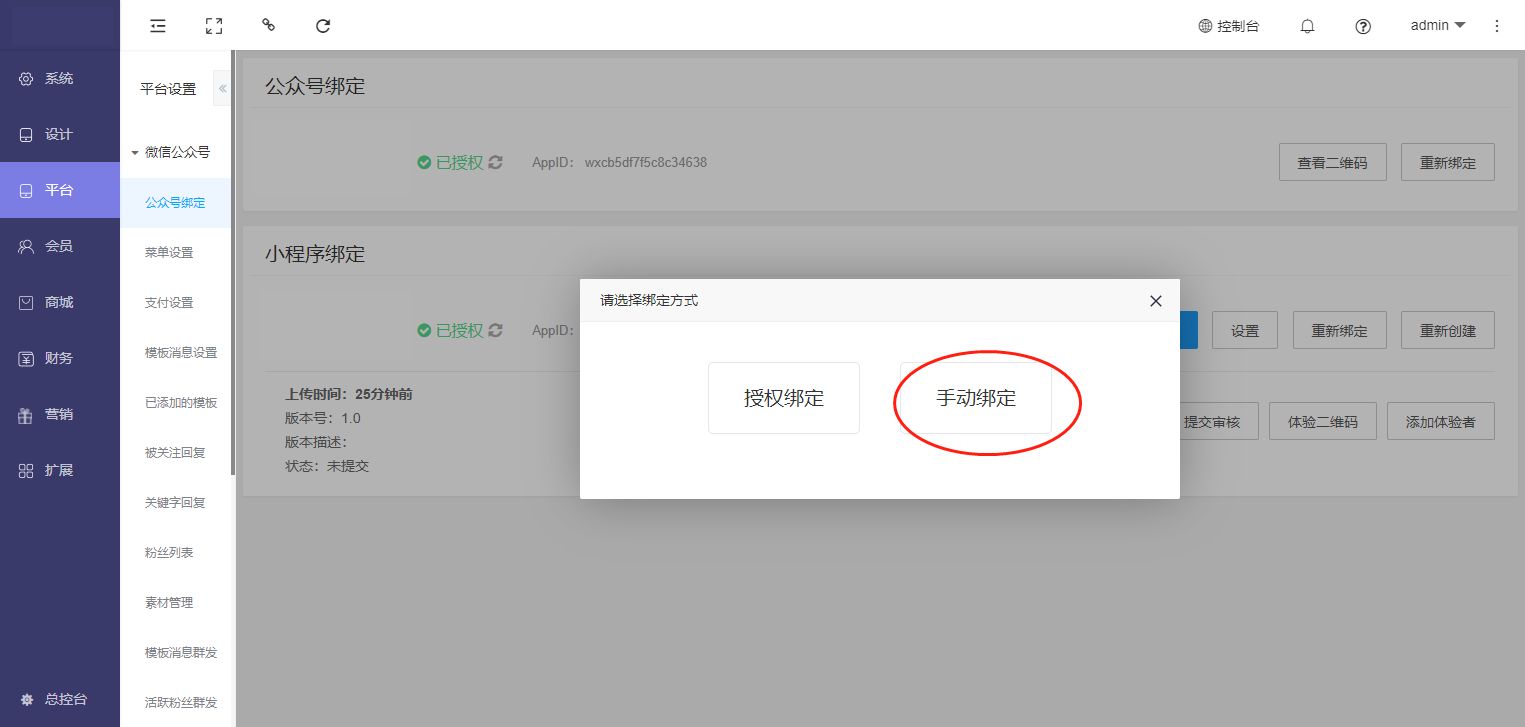
Task: Choose 手动绑定 binding method
Action: 976,398
